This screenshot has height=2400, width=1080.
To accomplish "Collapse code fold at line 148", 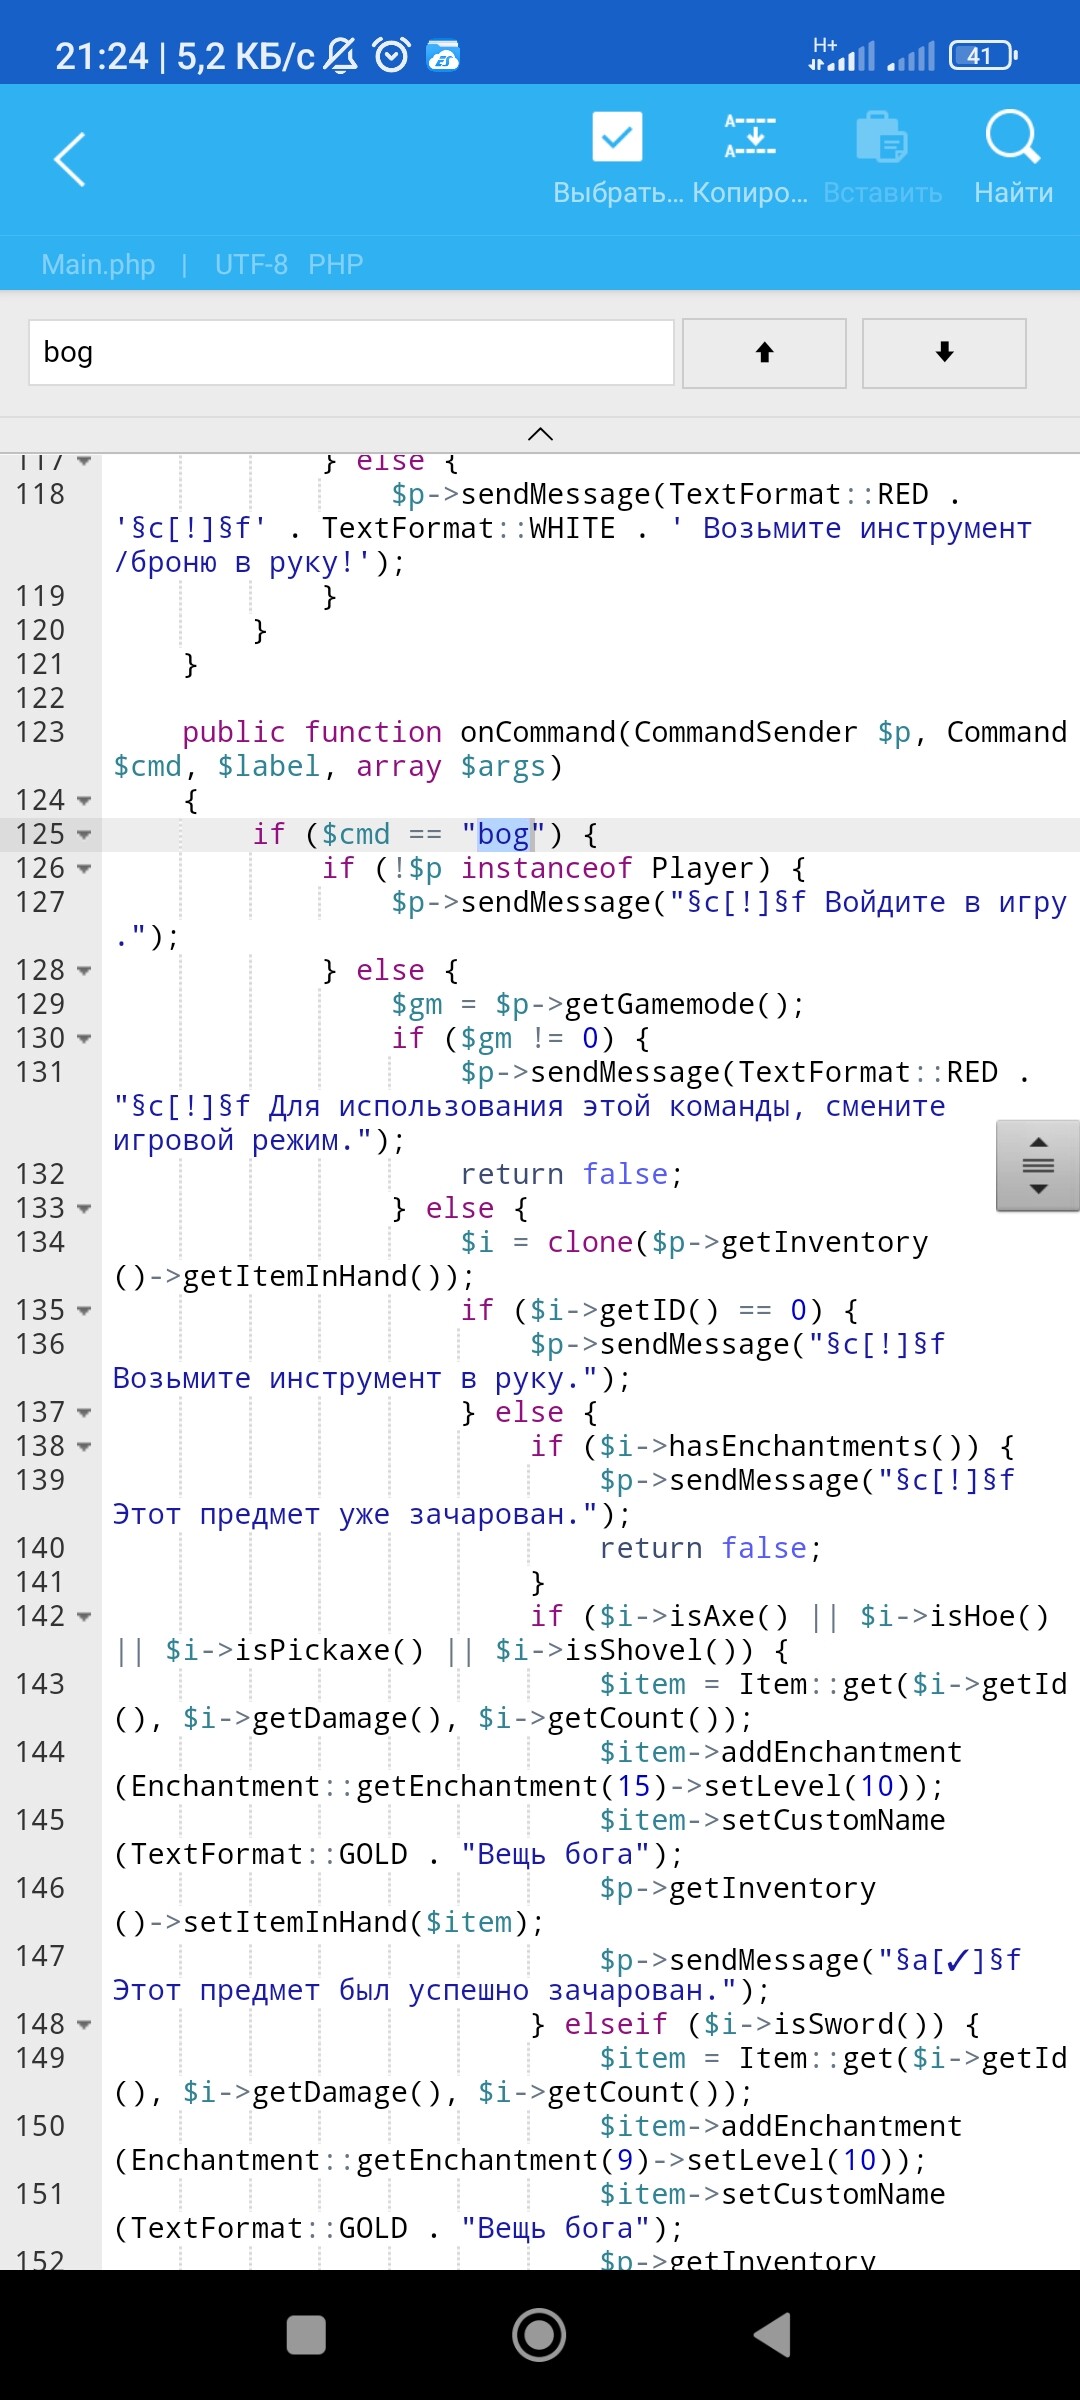I will pyautogui.click(x=84, y=2025).
